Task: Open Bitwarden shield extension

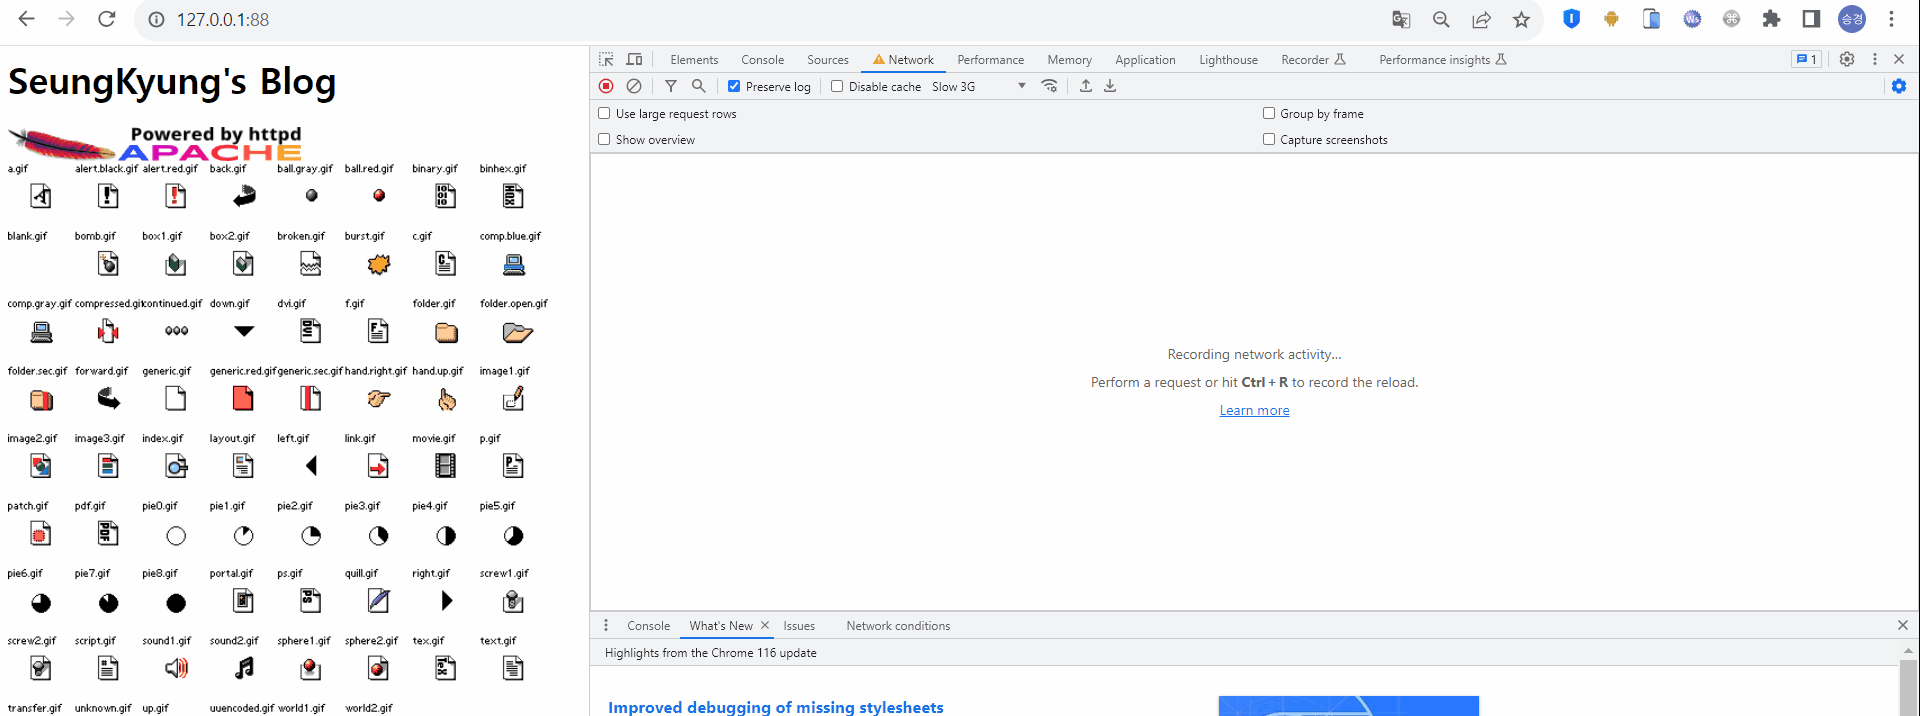Action: [x=1571, y=19]
